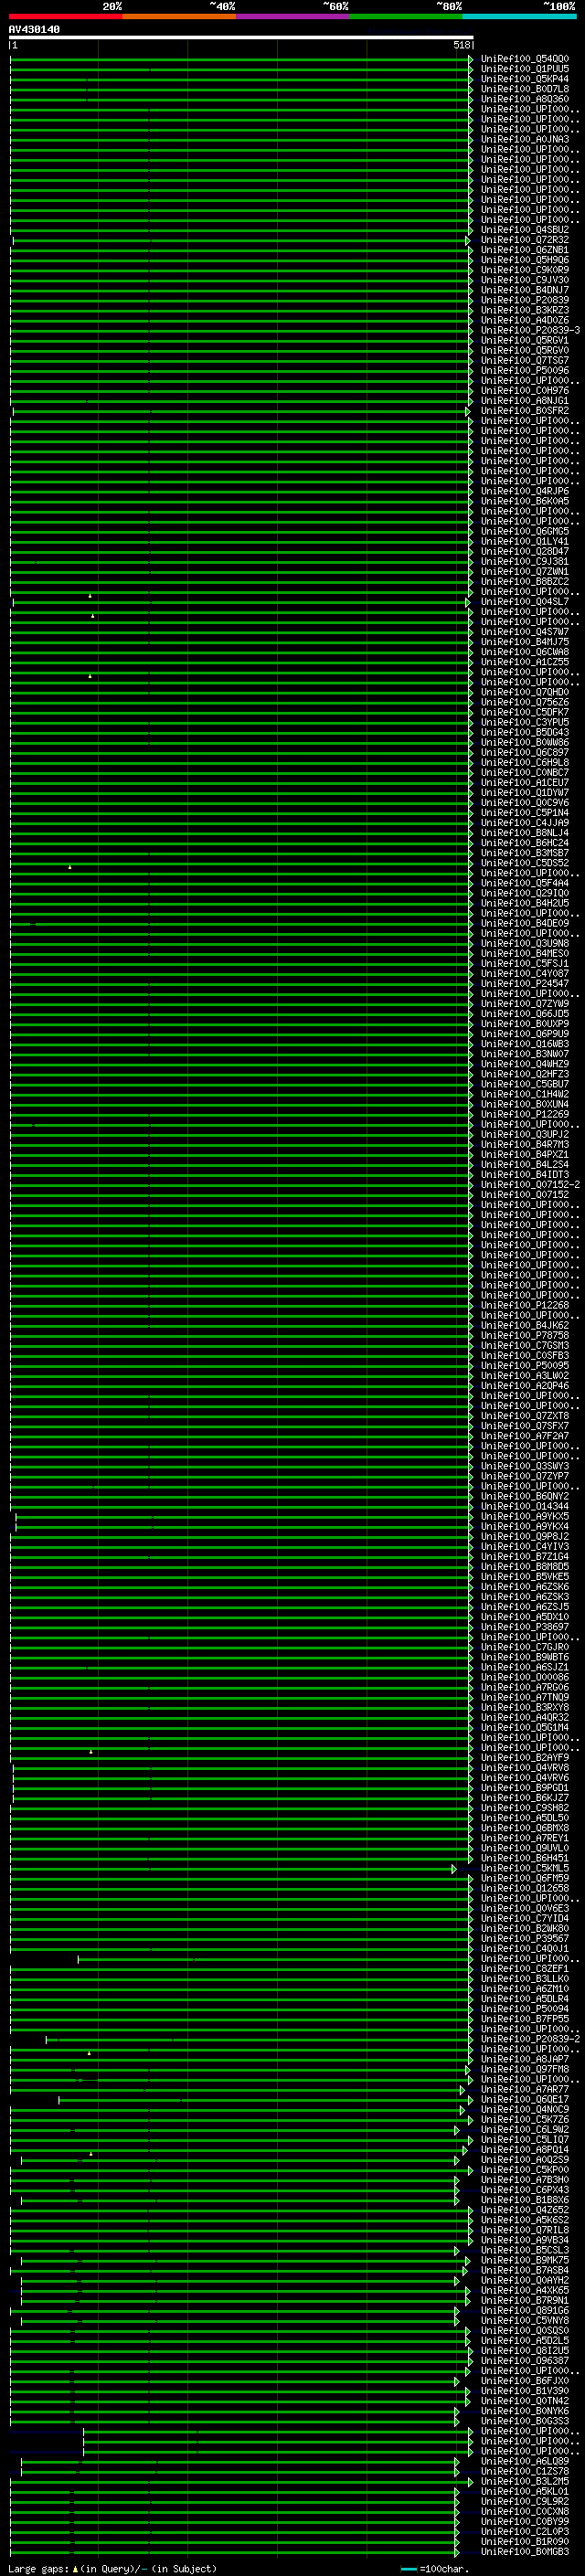
Task: Select the UniRef100_Q9P8J2 label
Action: point(525,1537)
